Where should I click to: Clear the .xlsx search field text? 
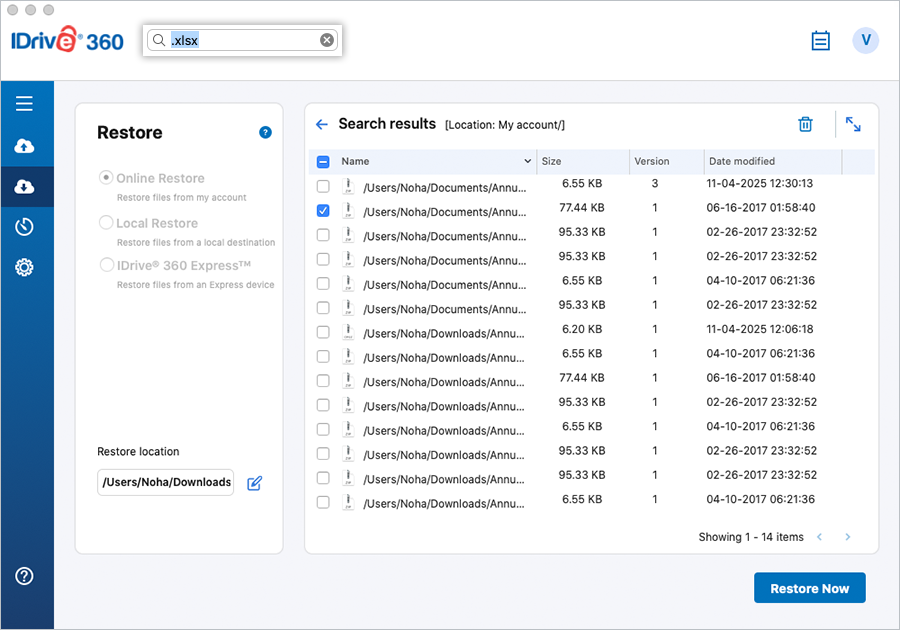point(327,40)
